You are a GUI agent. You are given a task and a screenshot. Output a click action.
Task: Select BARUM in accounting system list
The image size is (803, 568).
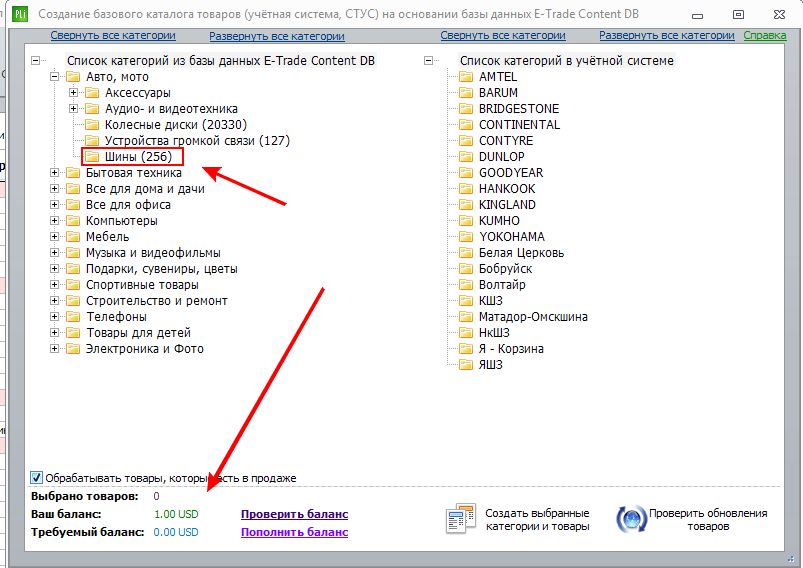498,93
